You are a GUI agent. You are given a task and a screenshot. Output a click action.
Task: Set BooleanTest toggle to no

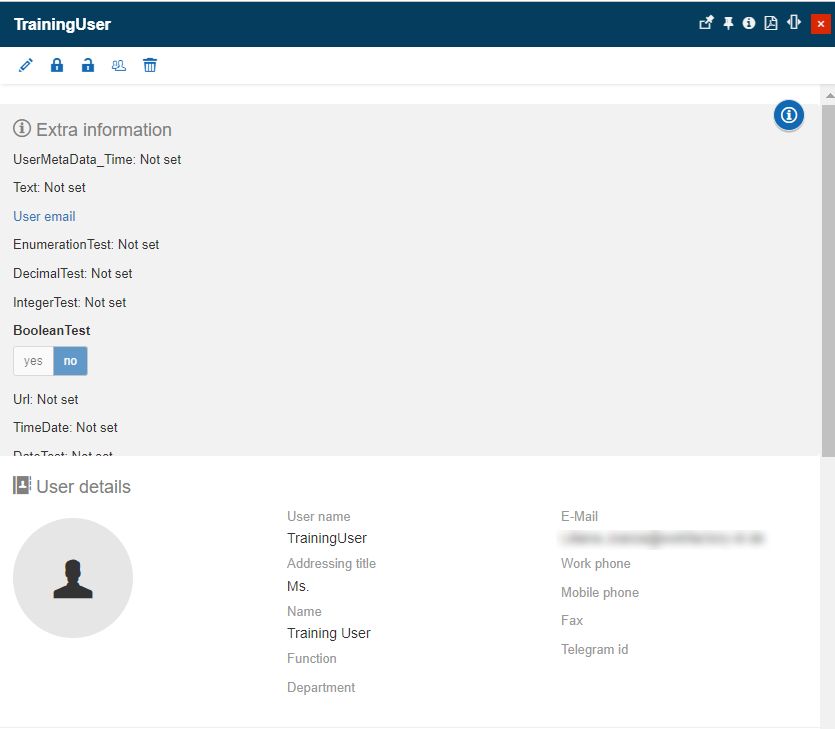pyautogui.click(x=70, y=361)
